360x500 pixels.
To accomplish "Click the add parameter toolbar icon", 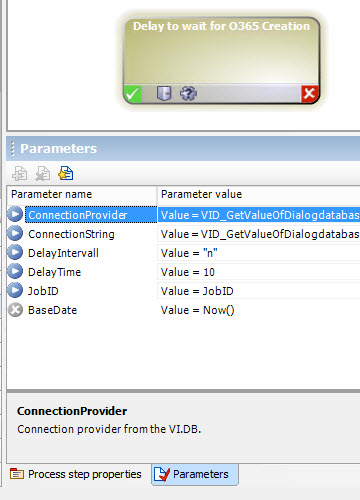I will 19,173.
